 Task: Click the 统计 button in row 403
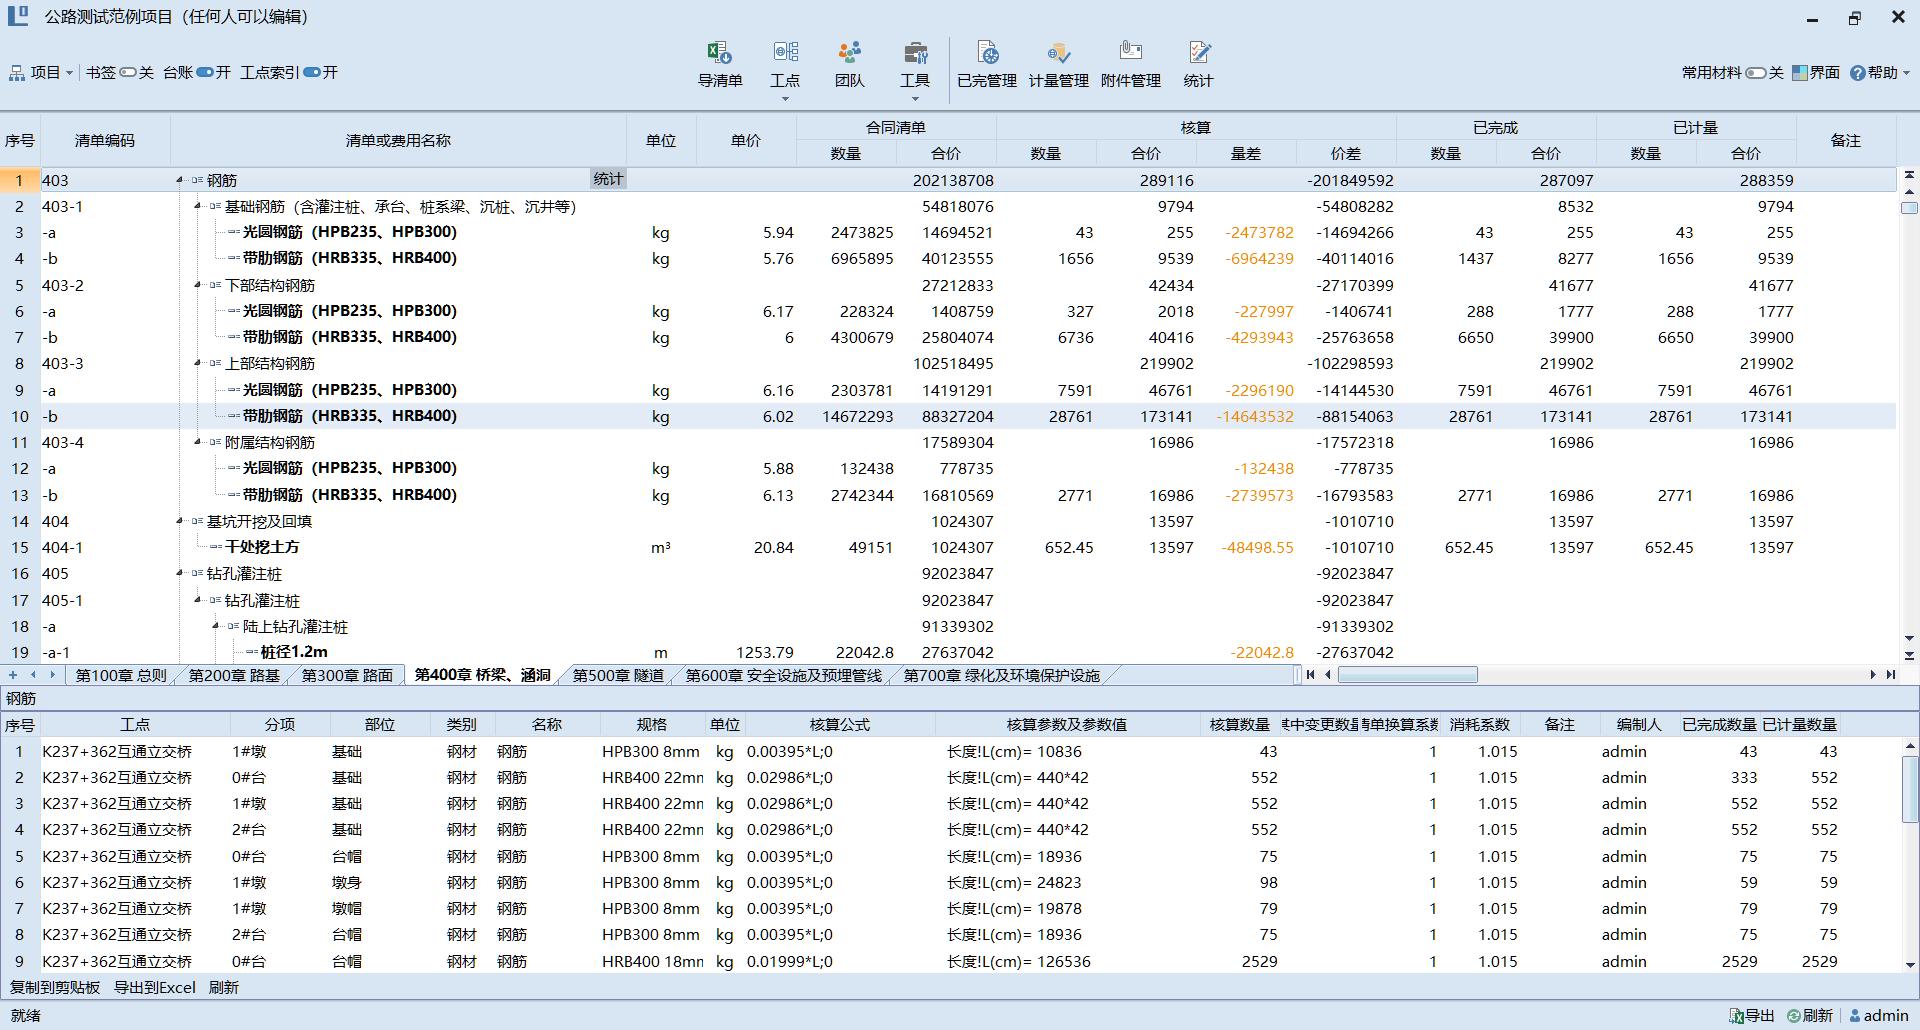pos(608,179)
